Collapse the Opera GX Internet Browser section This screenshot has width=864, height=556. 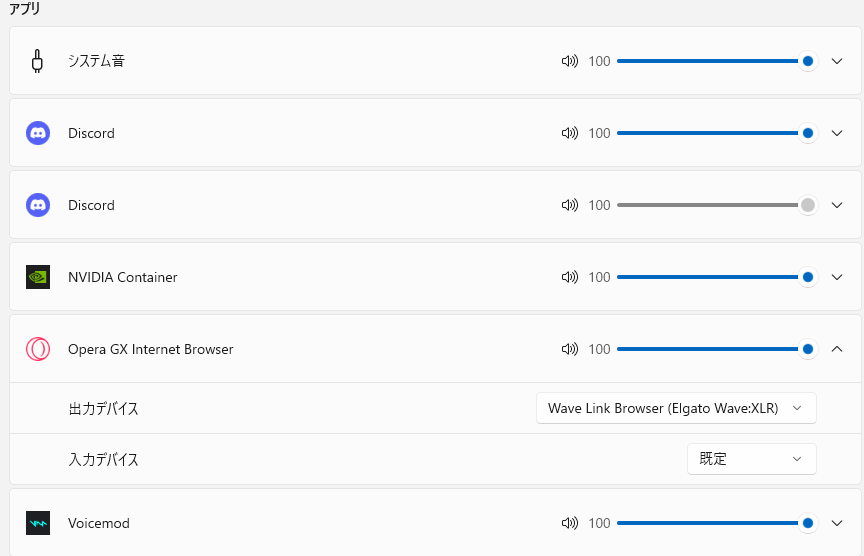[x=837, y=349]
